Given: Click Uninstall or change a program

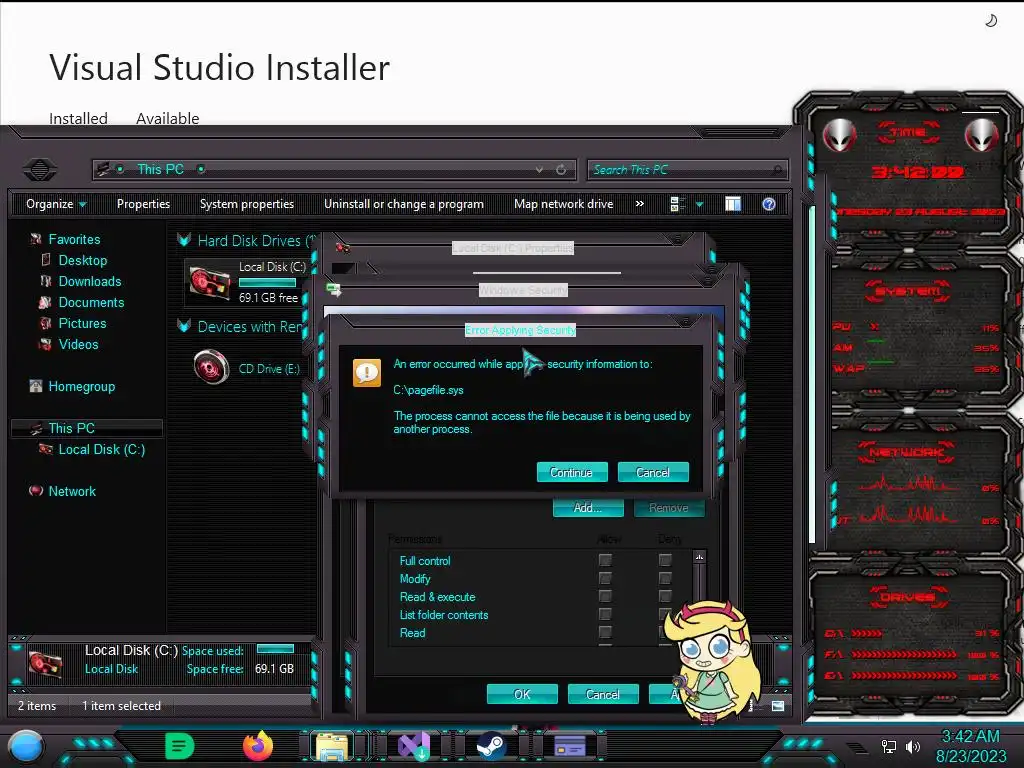Looking at the screenshot, I should [404, 204].
